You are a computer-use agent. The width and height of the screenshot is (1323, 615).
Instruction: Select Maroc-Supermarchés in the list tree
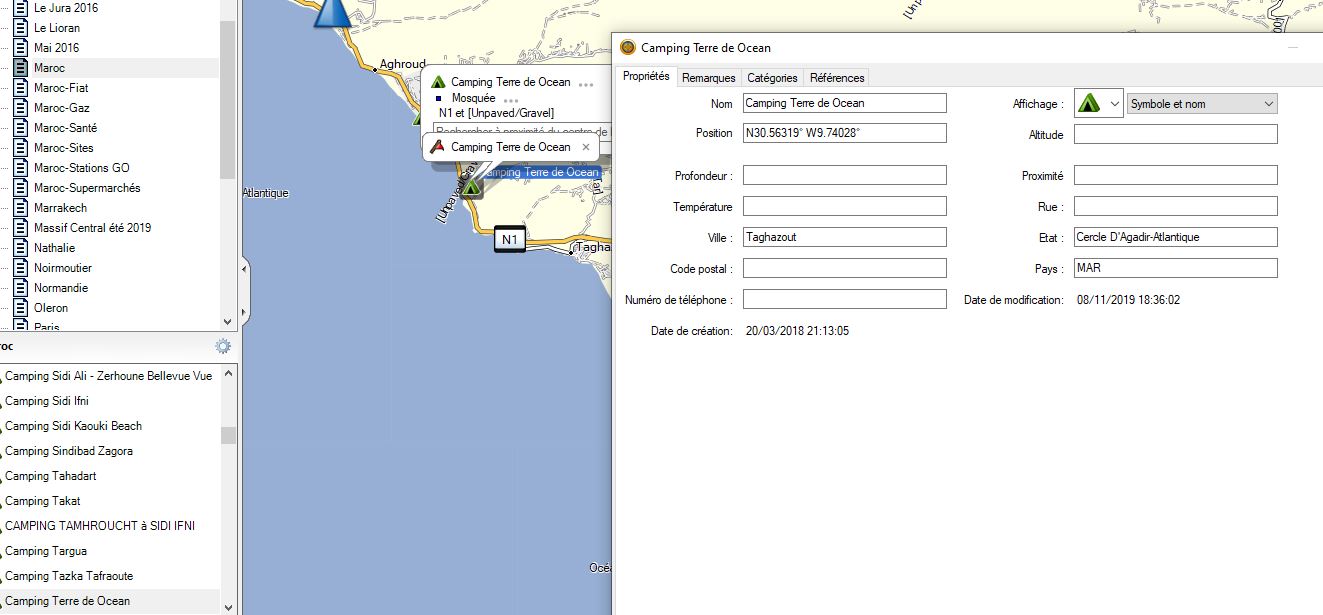(87, 188)
